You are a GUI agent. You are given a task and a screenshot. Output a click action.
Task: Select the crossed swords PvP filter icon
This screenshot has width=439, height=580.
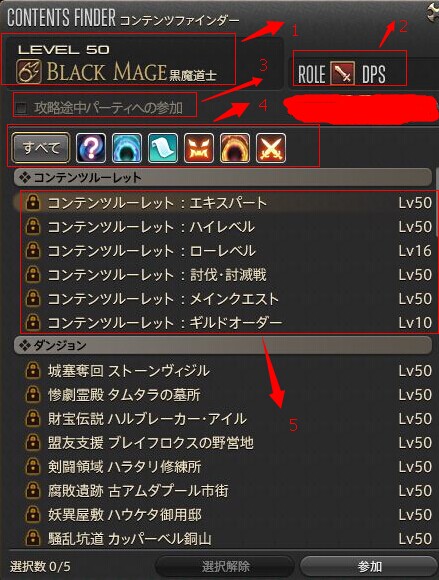click(x=271, y=148)
